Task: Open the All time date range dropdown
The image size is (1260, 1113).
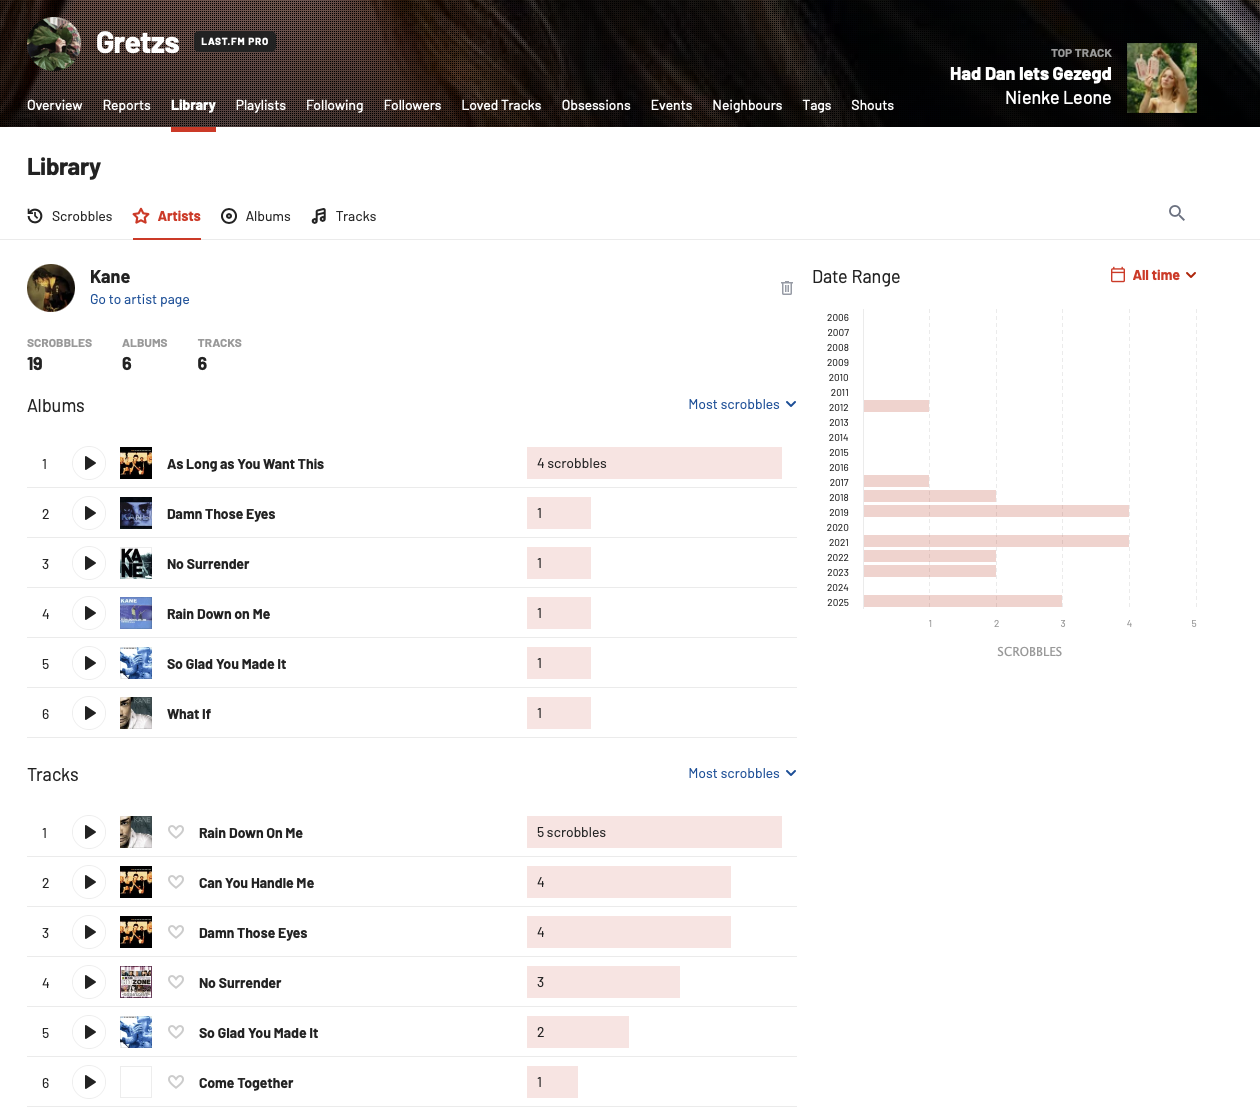Action: point(1154,275)
